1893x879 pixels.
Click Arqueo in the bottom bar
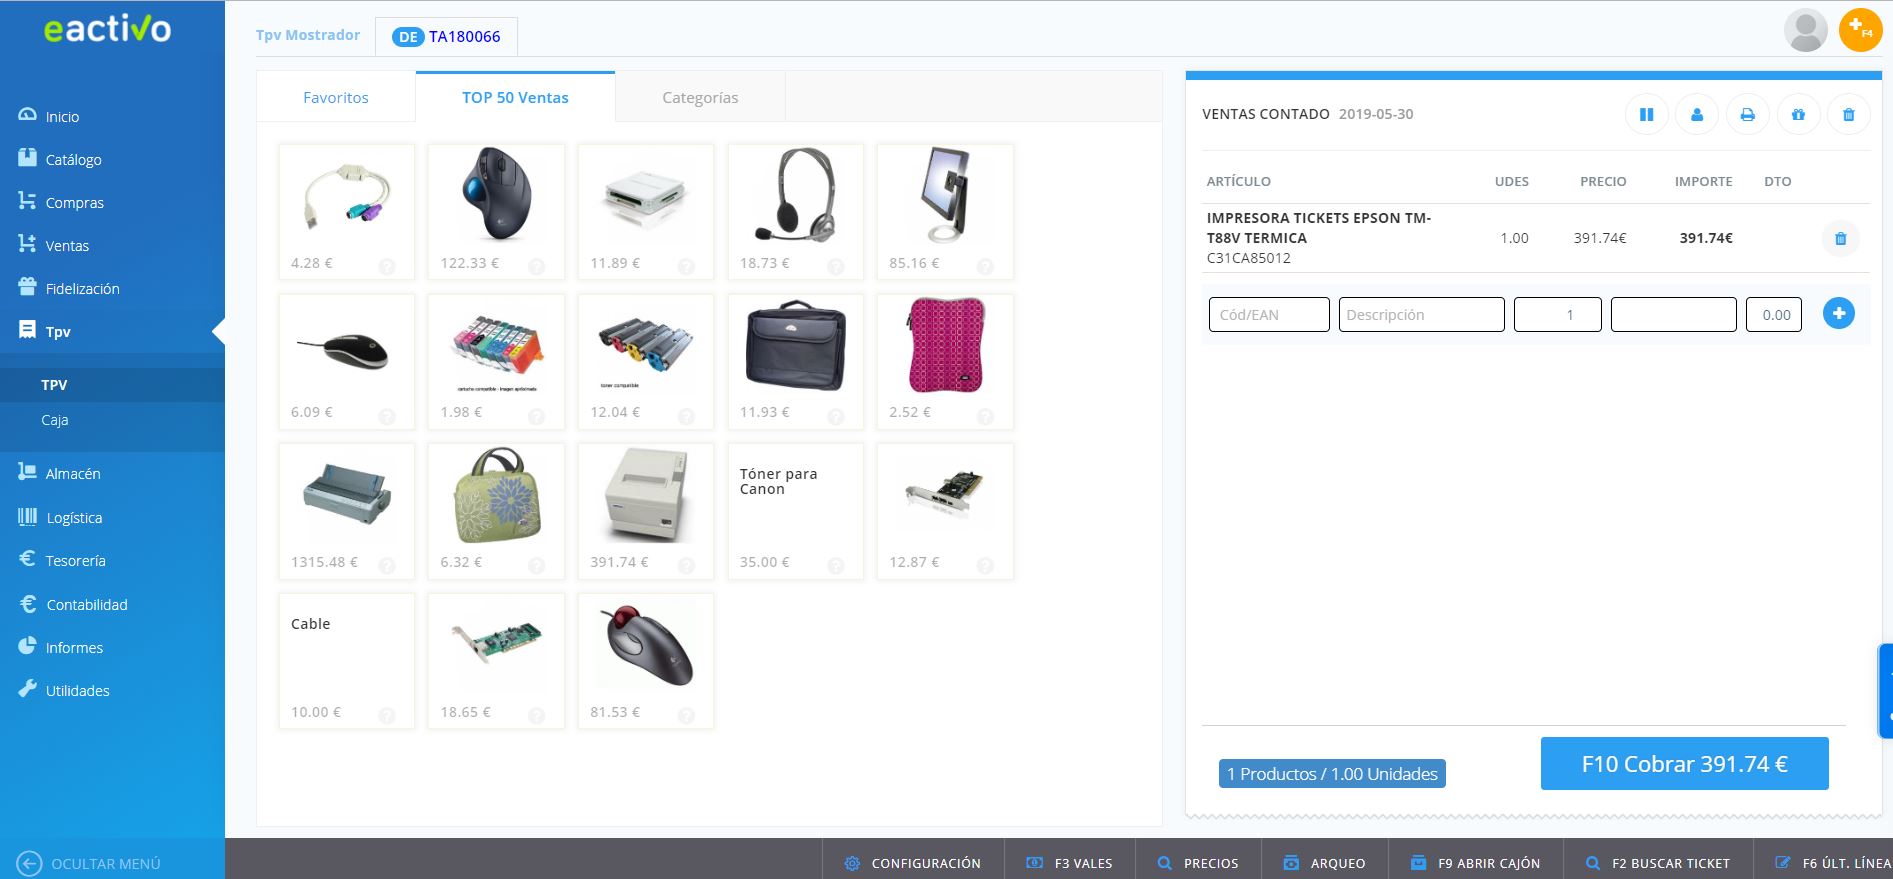pos(1325,863)
